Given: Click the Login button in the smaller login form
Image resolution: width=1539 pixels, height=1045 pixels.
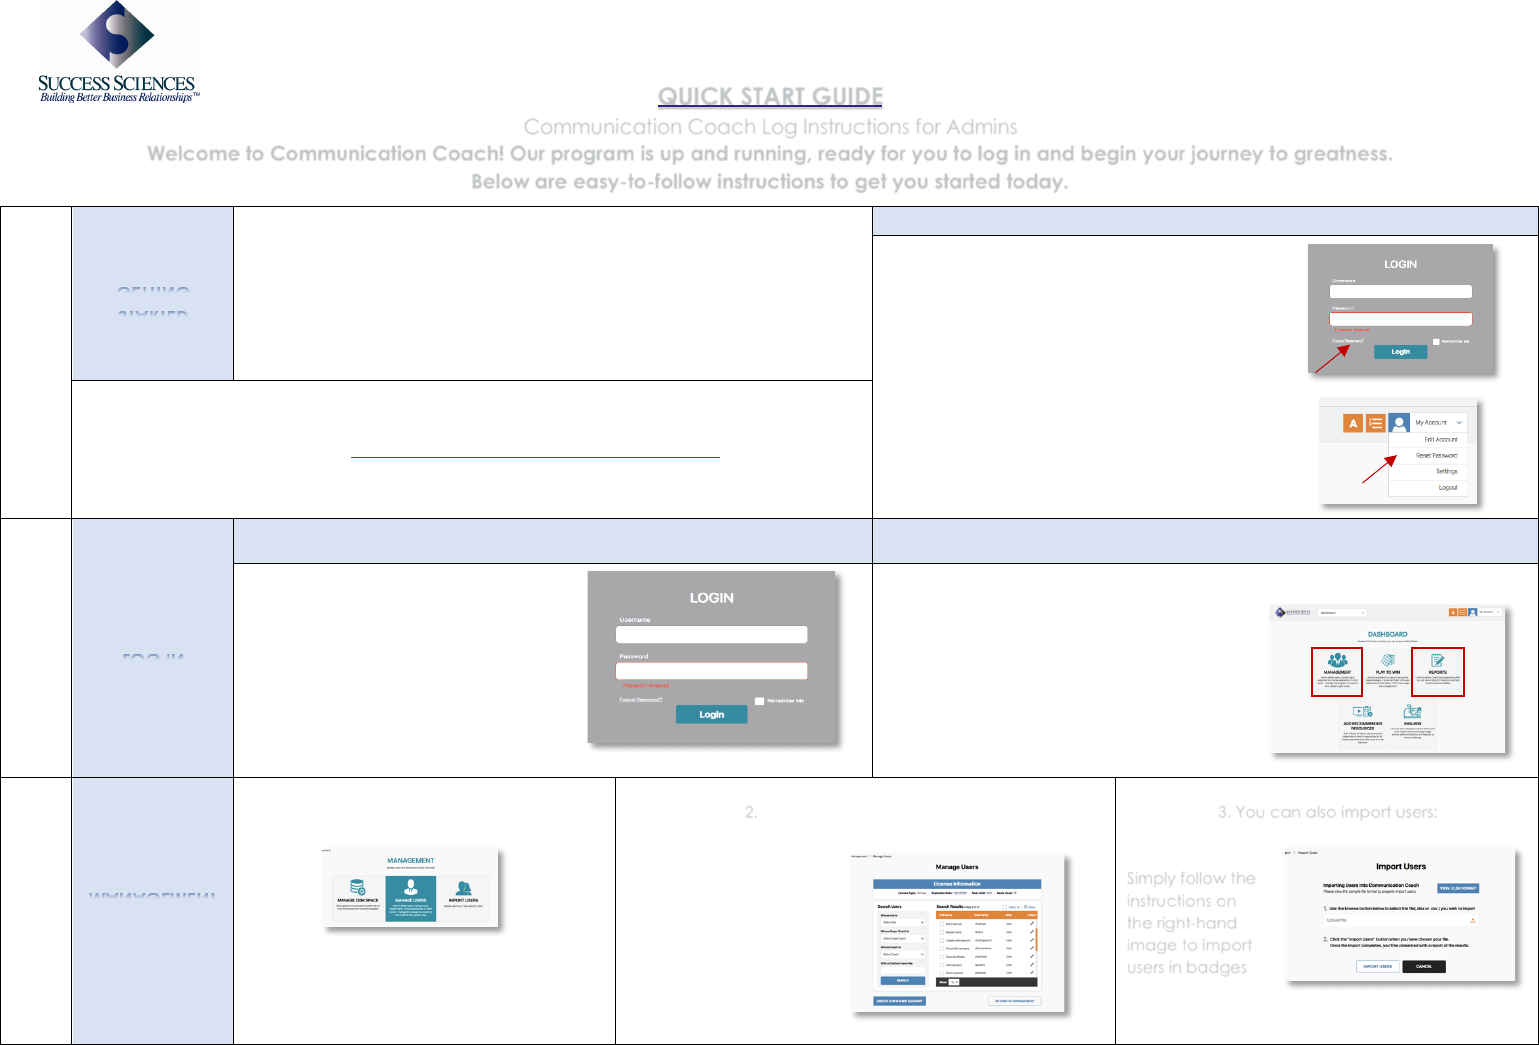Looking at the screenshot, I should tap(1400, 352).
